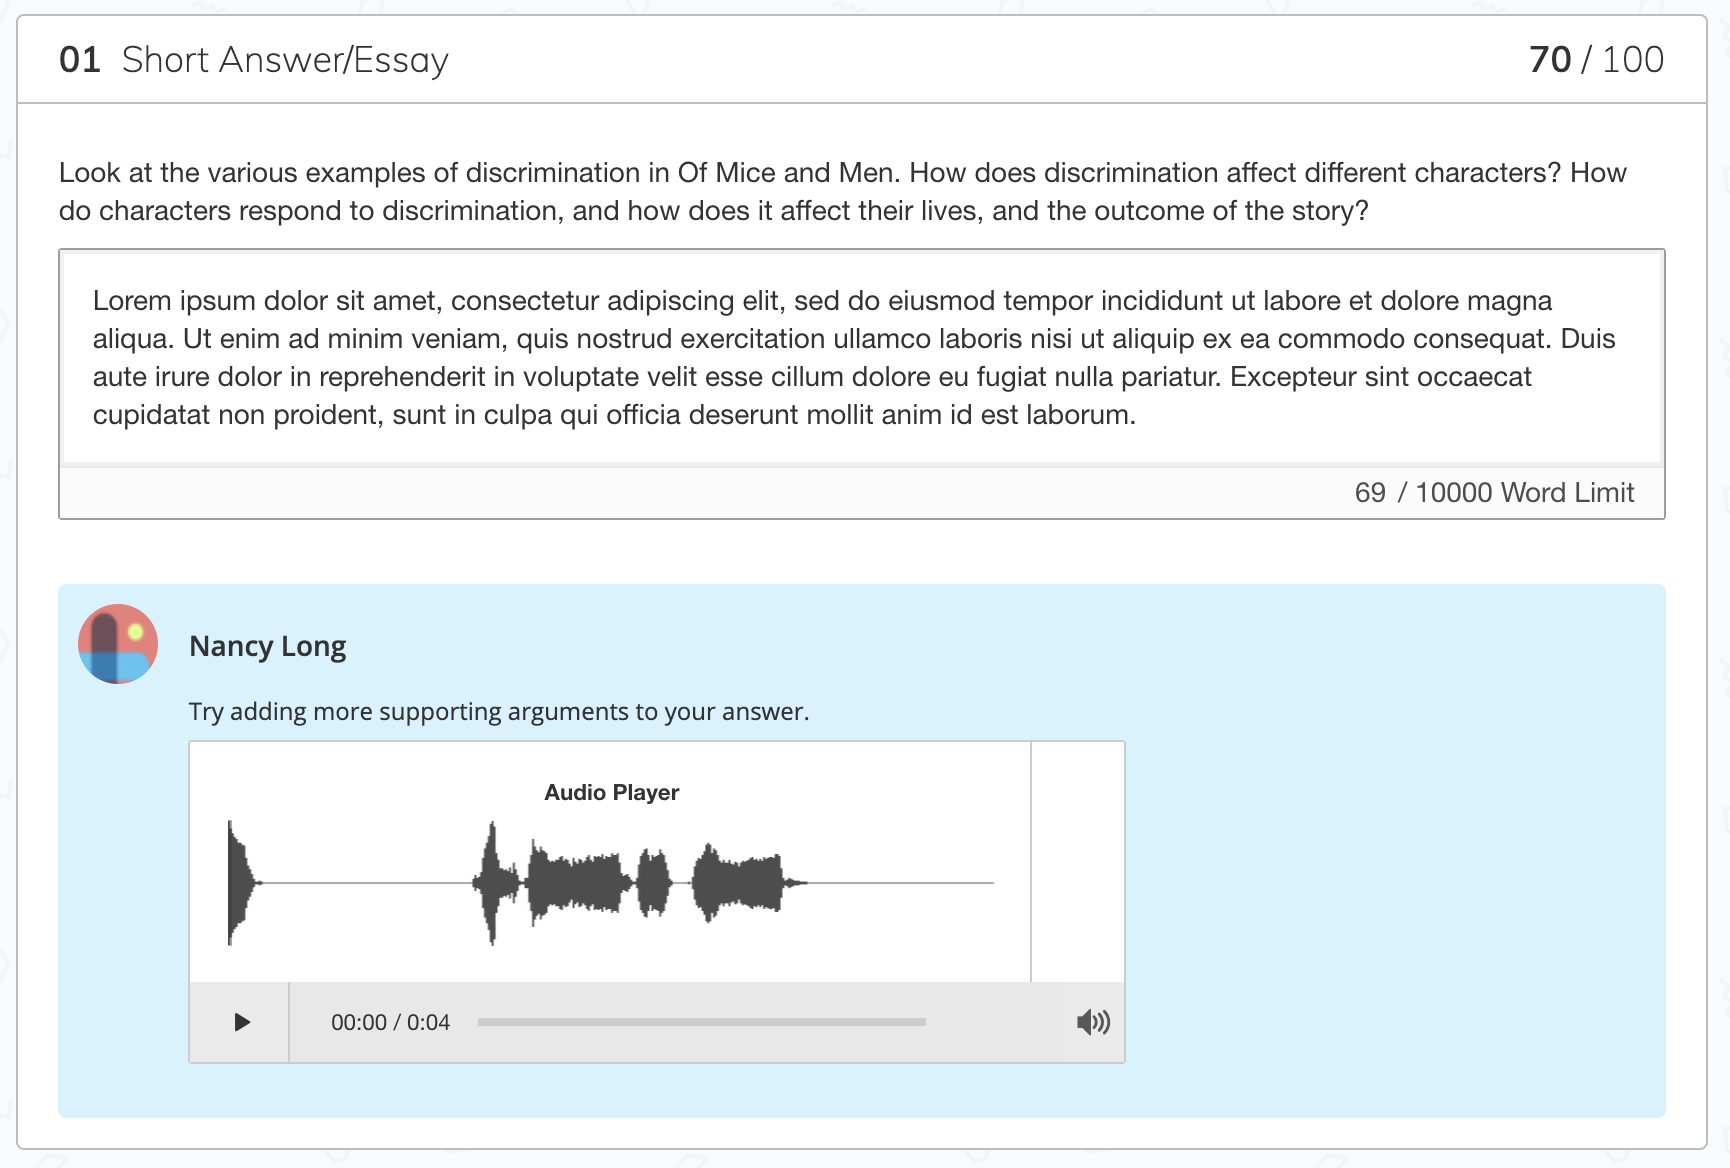
Task: Select Nancy Long's name label
Action: pos(266,646)
